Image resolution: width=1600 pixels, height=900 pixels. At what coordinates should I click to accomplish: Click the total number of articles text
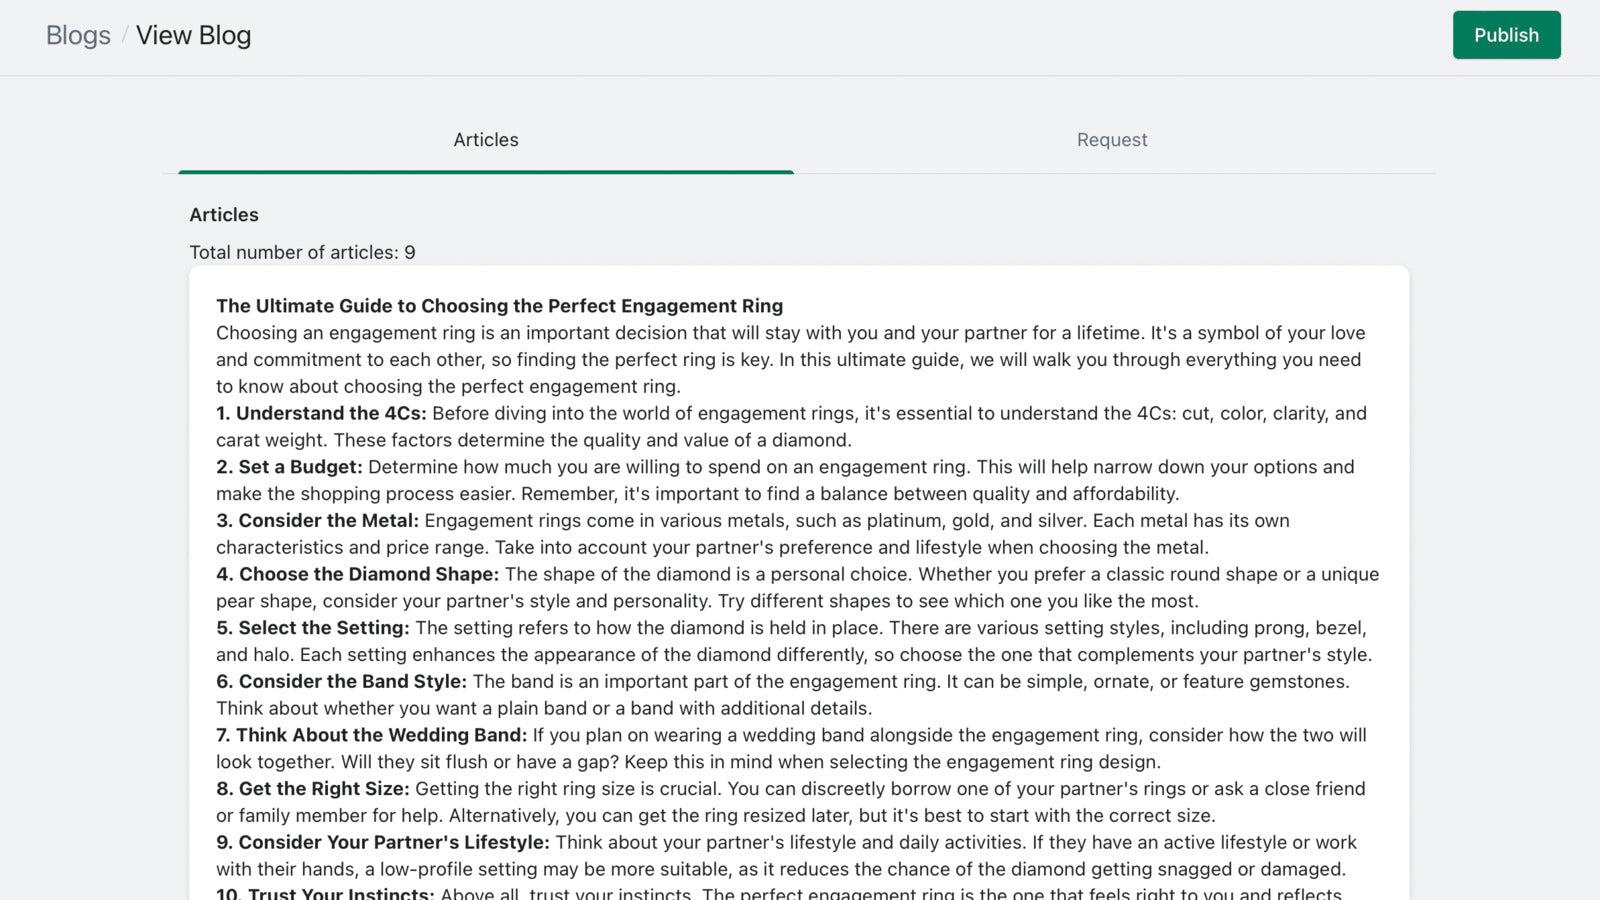[x=302, y=252]
